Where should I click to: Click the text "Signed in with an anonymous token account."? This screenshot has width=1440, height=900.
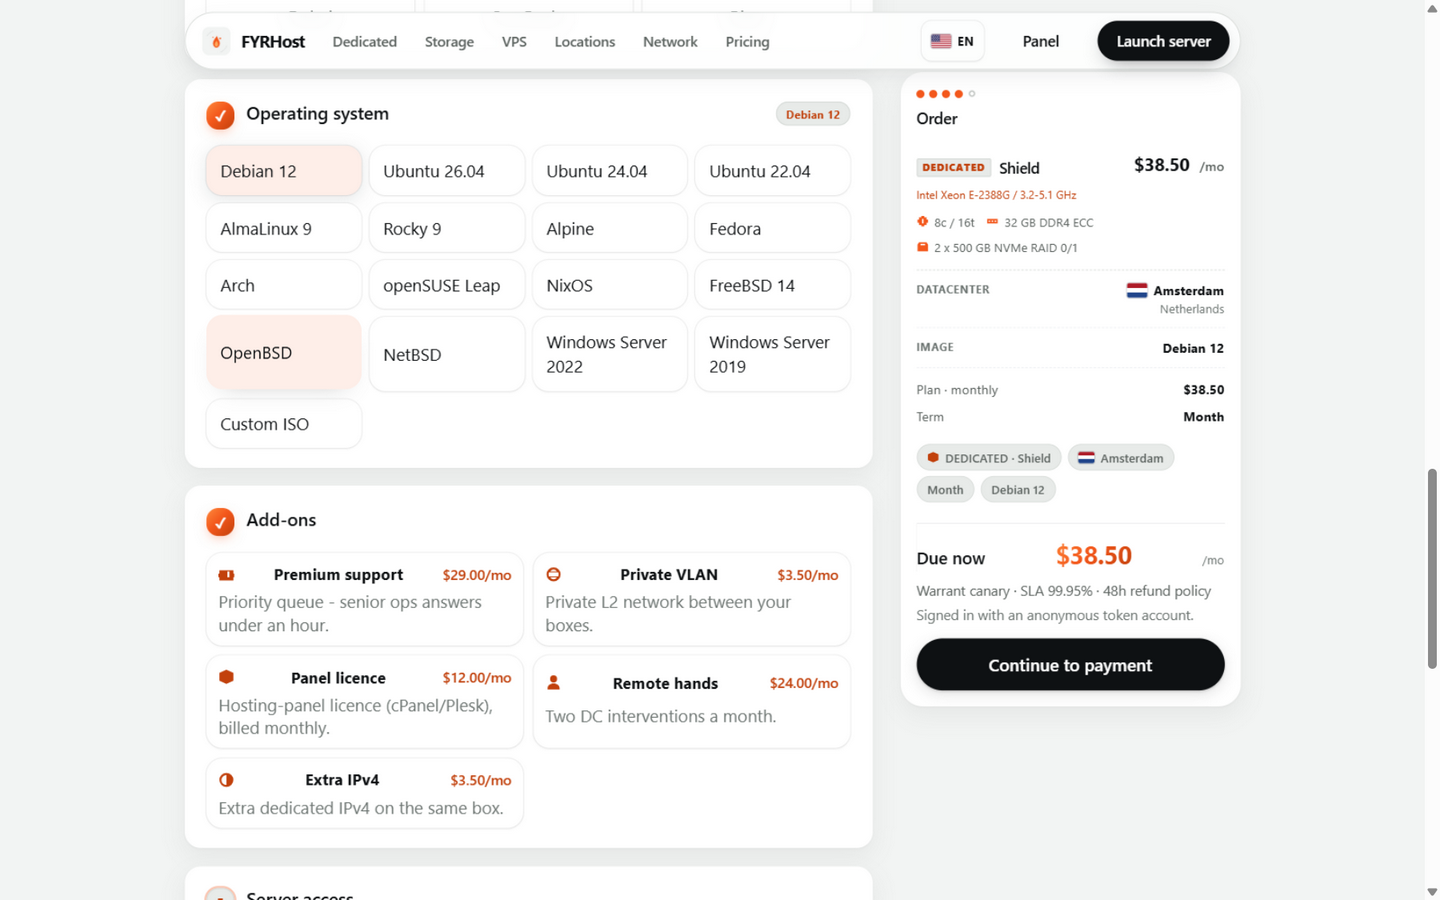tap(1055, 615)
